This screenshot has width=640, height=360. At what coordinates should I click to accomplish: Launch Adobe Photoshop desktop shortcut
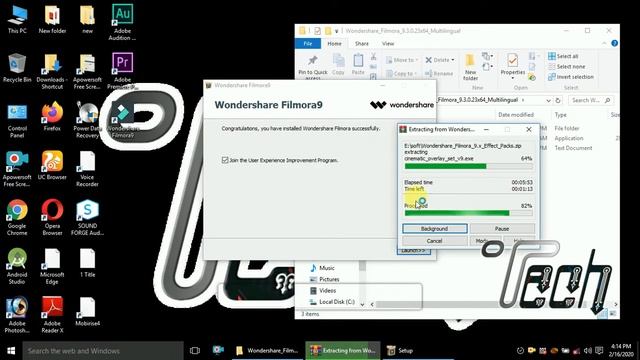pos(17,315)
